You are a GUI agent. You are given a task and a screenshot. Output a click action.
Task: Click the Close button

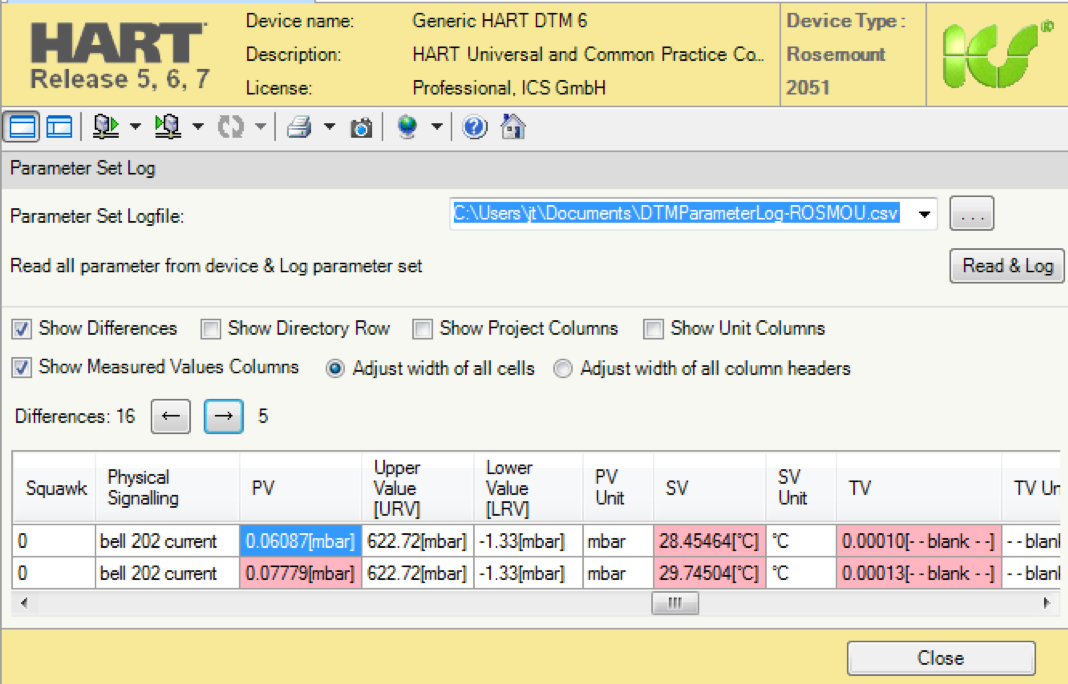point(940,657)
